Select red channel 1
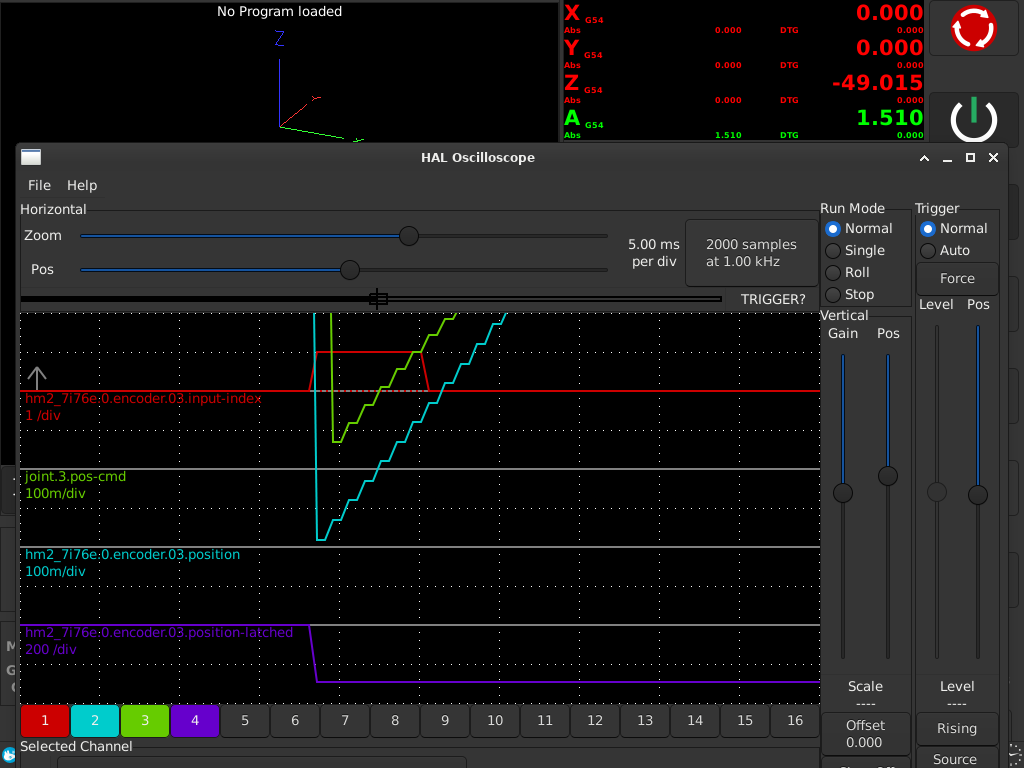1024x768 pixels. (x=45, y=720)
